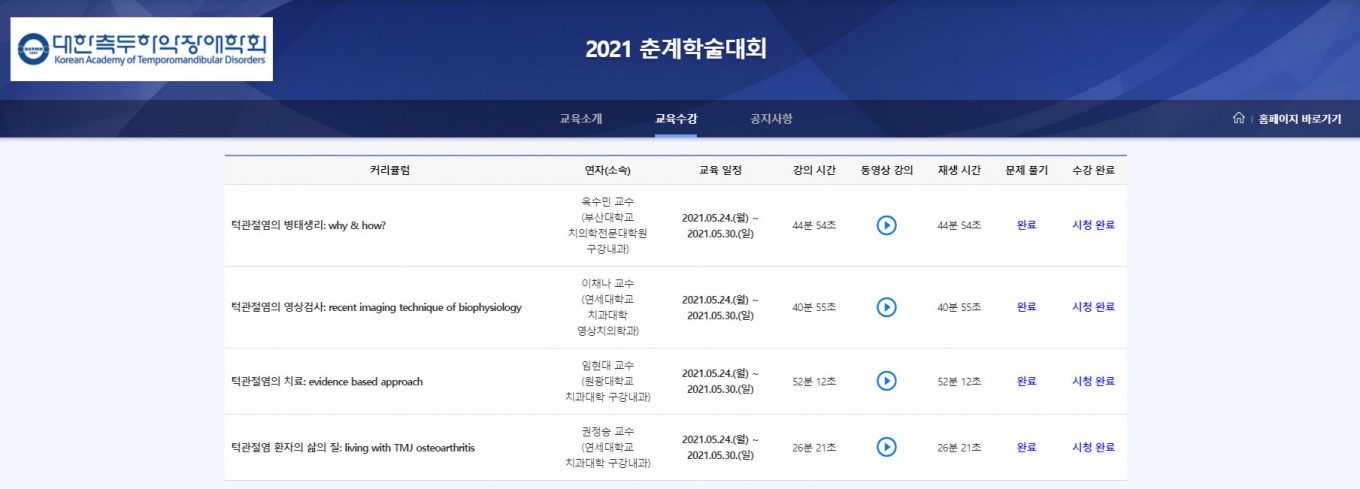Open the 교육소개 tab
Viewport: 1360px width, 489px height.
[581, 118]
